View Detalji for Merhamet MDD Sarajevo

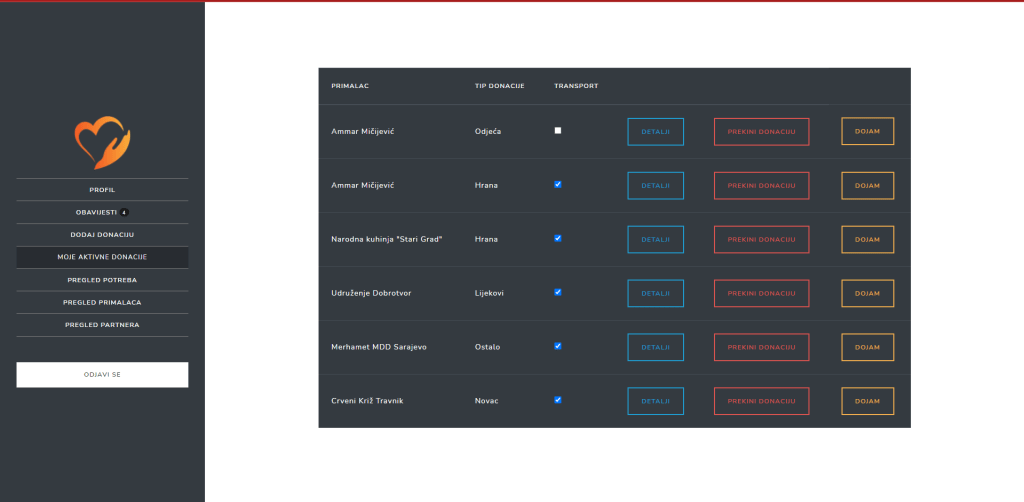tap(655, 347)
